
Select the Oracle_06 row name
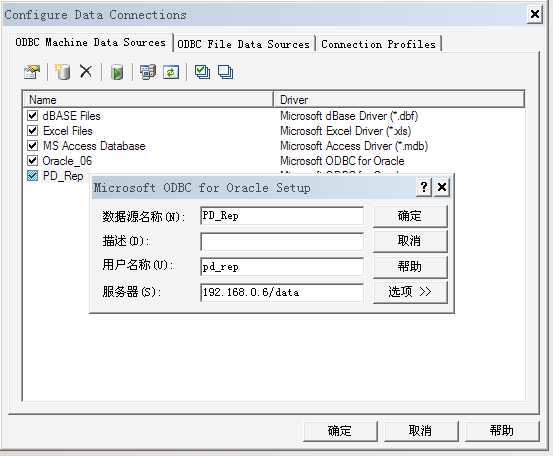coord(67,161)
